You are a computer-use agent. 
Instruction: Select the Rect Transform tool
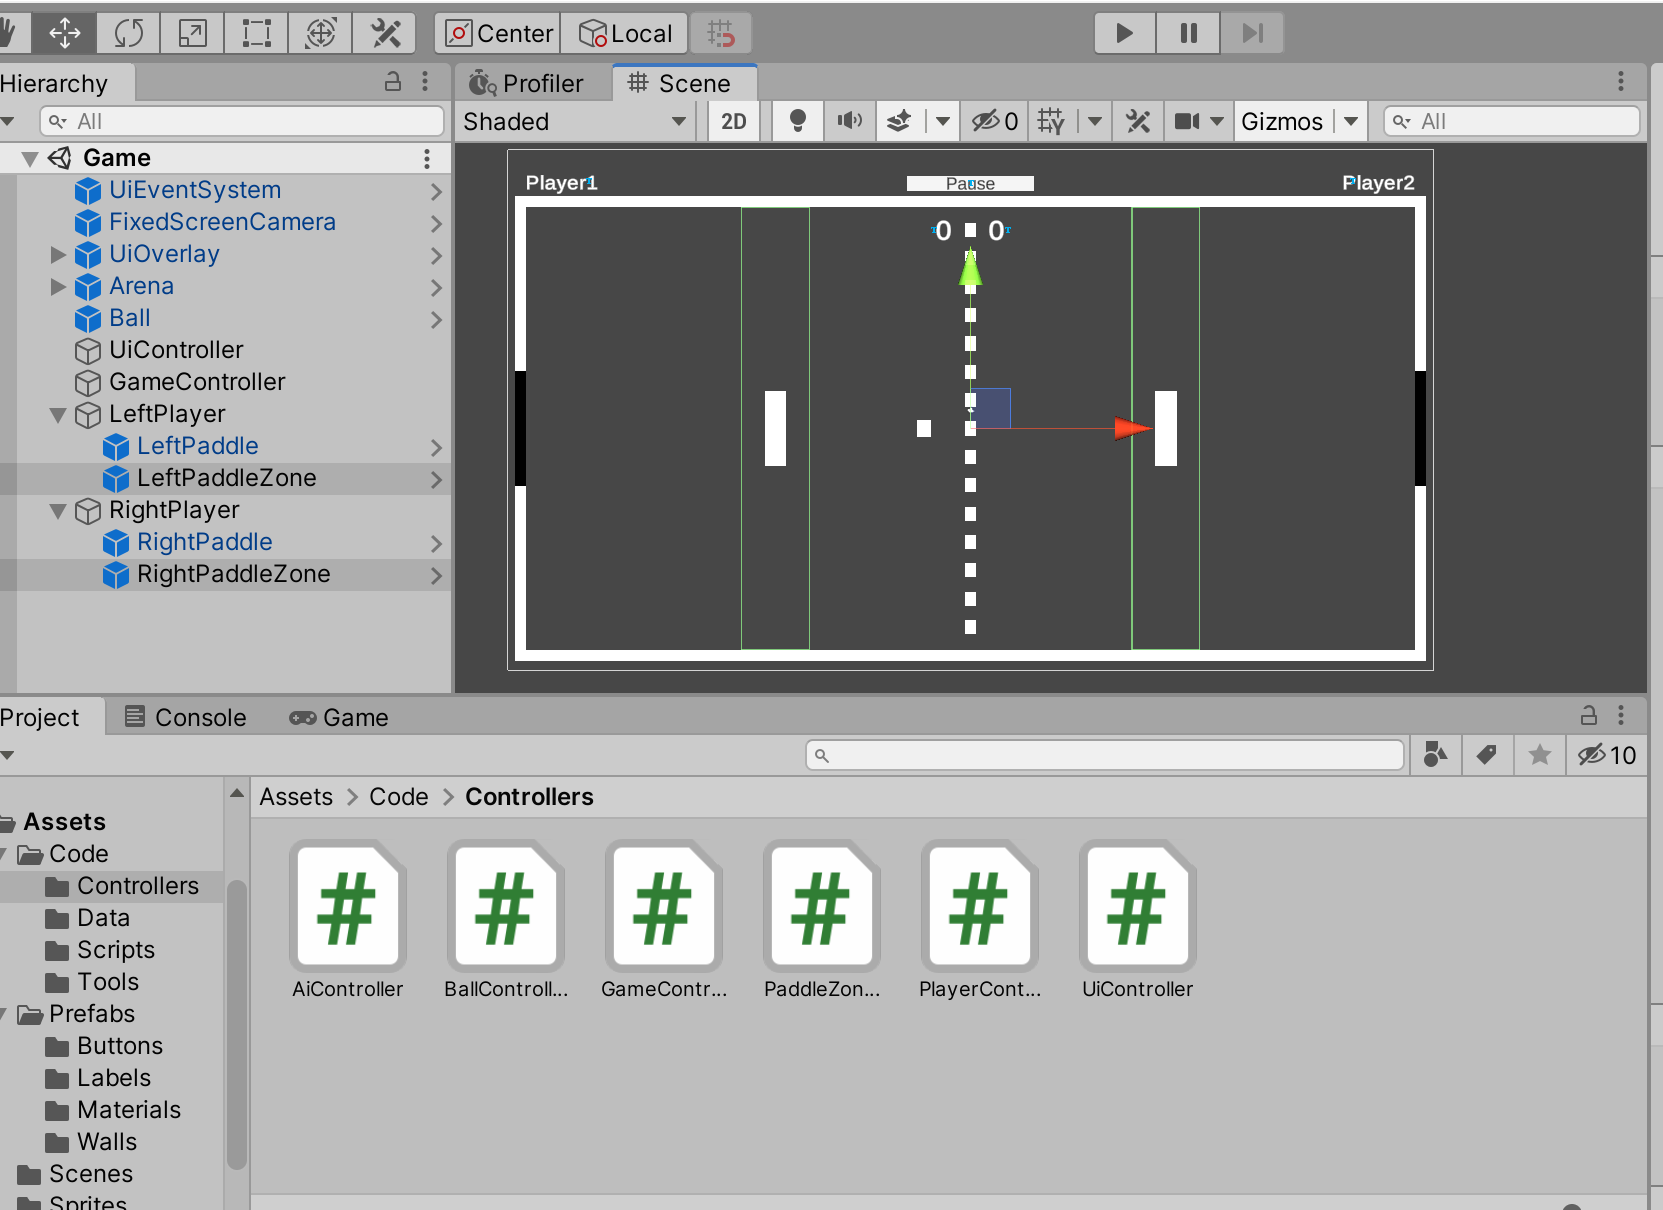[256, 33]
